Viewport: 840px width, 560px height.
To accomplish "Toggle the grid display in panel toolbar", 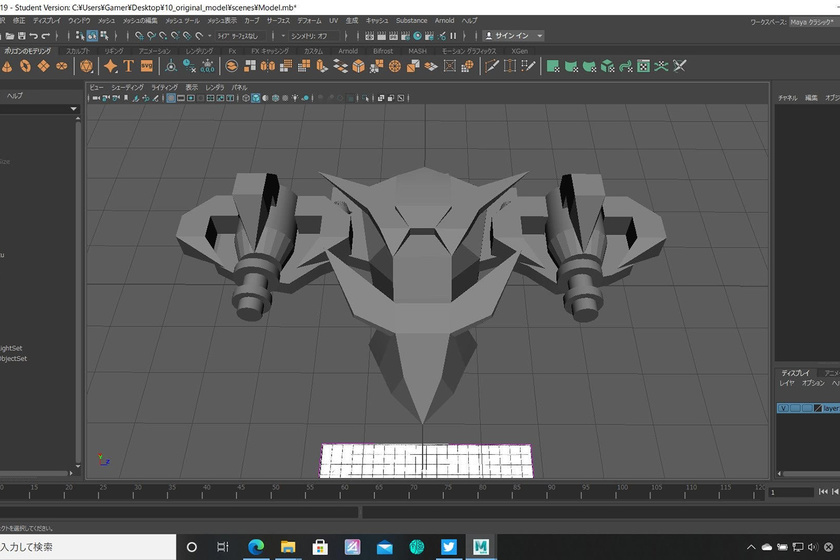I will tap(171, 99).
